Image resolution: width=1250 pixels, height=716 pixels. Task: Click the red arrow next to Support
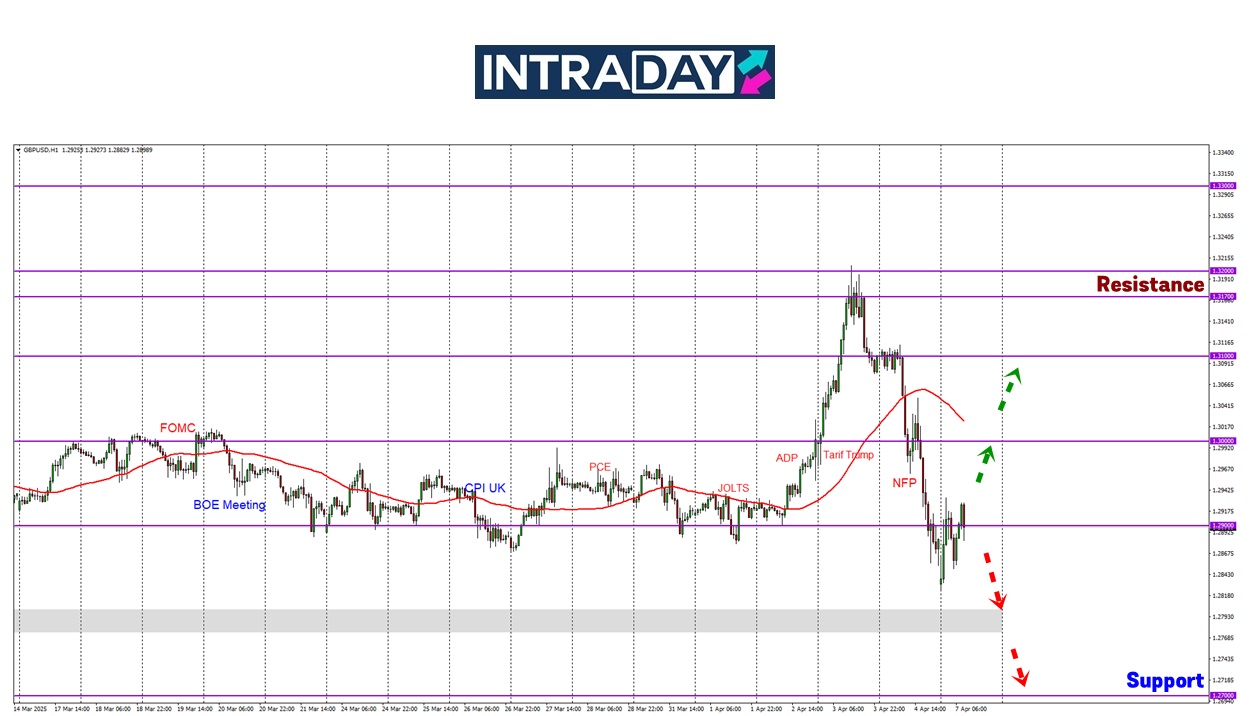1016,663
